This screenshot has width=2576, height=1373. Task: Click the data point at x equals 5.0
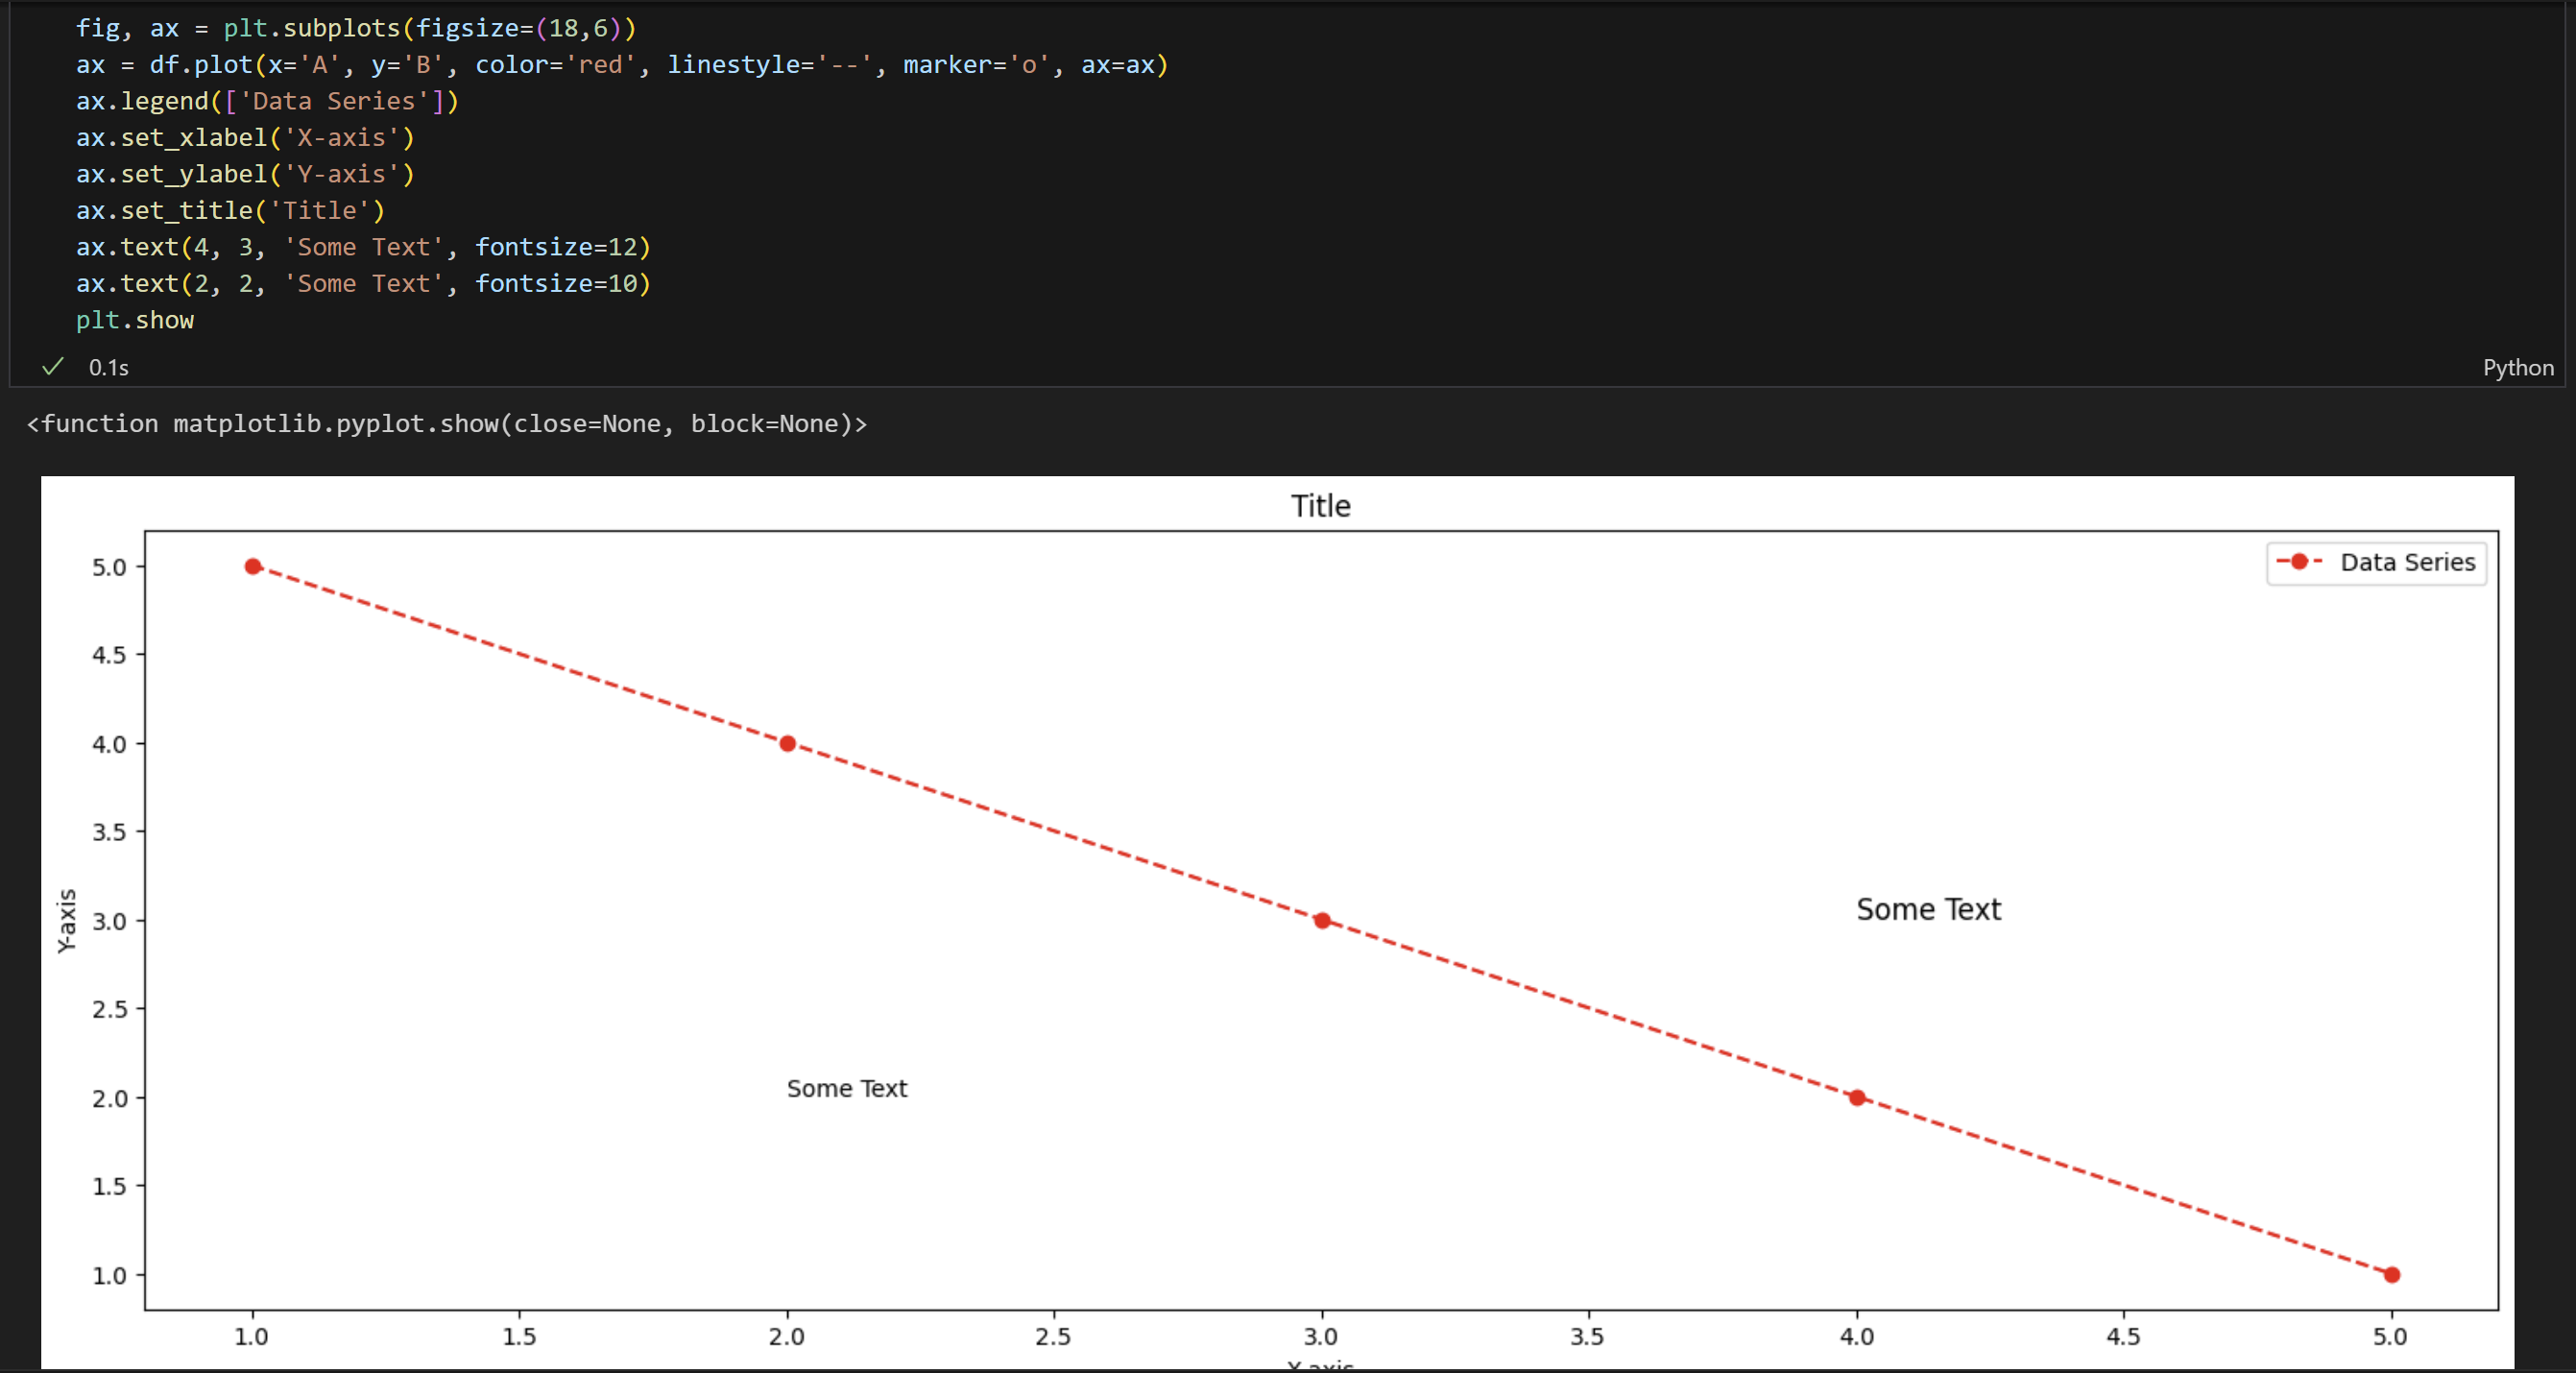(2391, 1274)
